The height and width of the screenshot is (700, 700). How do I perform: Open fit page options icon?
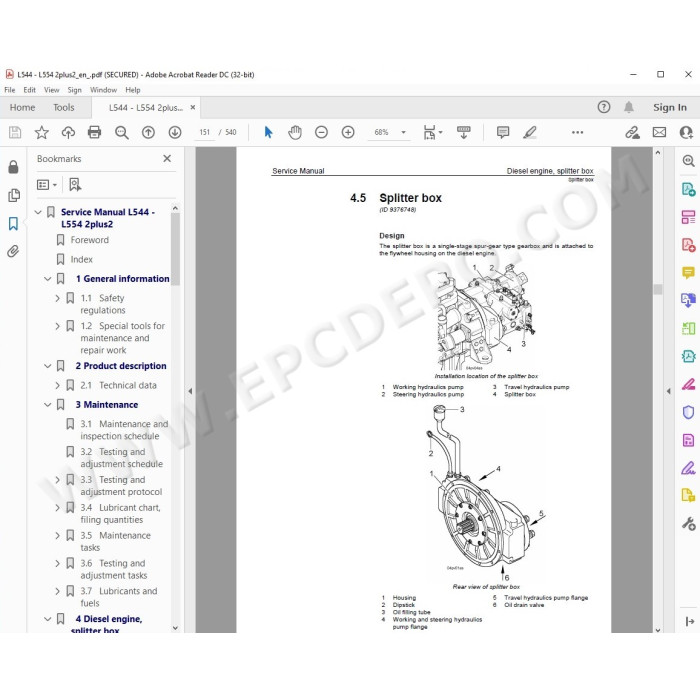432,132
